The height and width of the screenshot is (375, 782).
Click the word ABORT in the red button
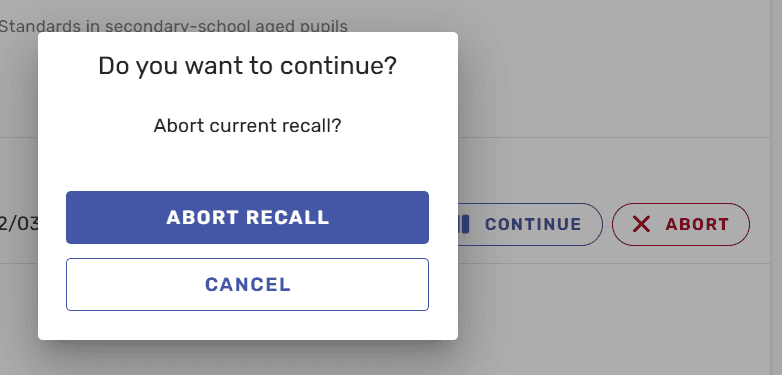(697, 224)
